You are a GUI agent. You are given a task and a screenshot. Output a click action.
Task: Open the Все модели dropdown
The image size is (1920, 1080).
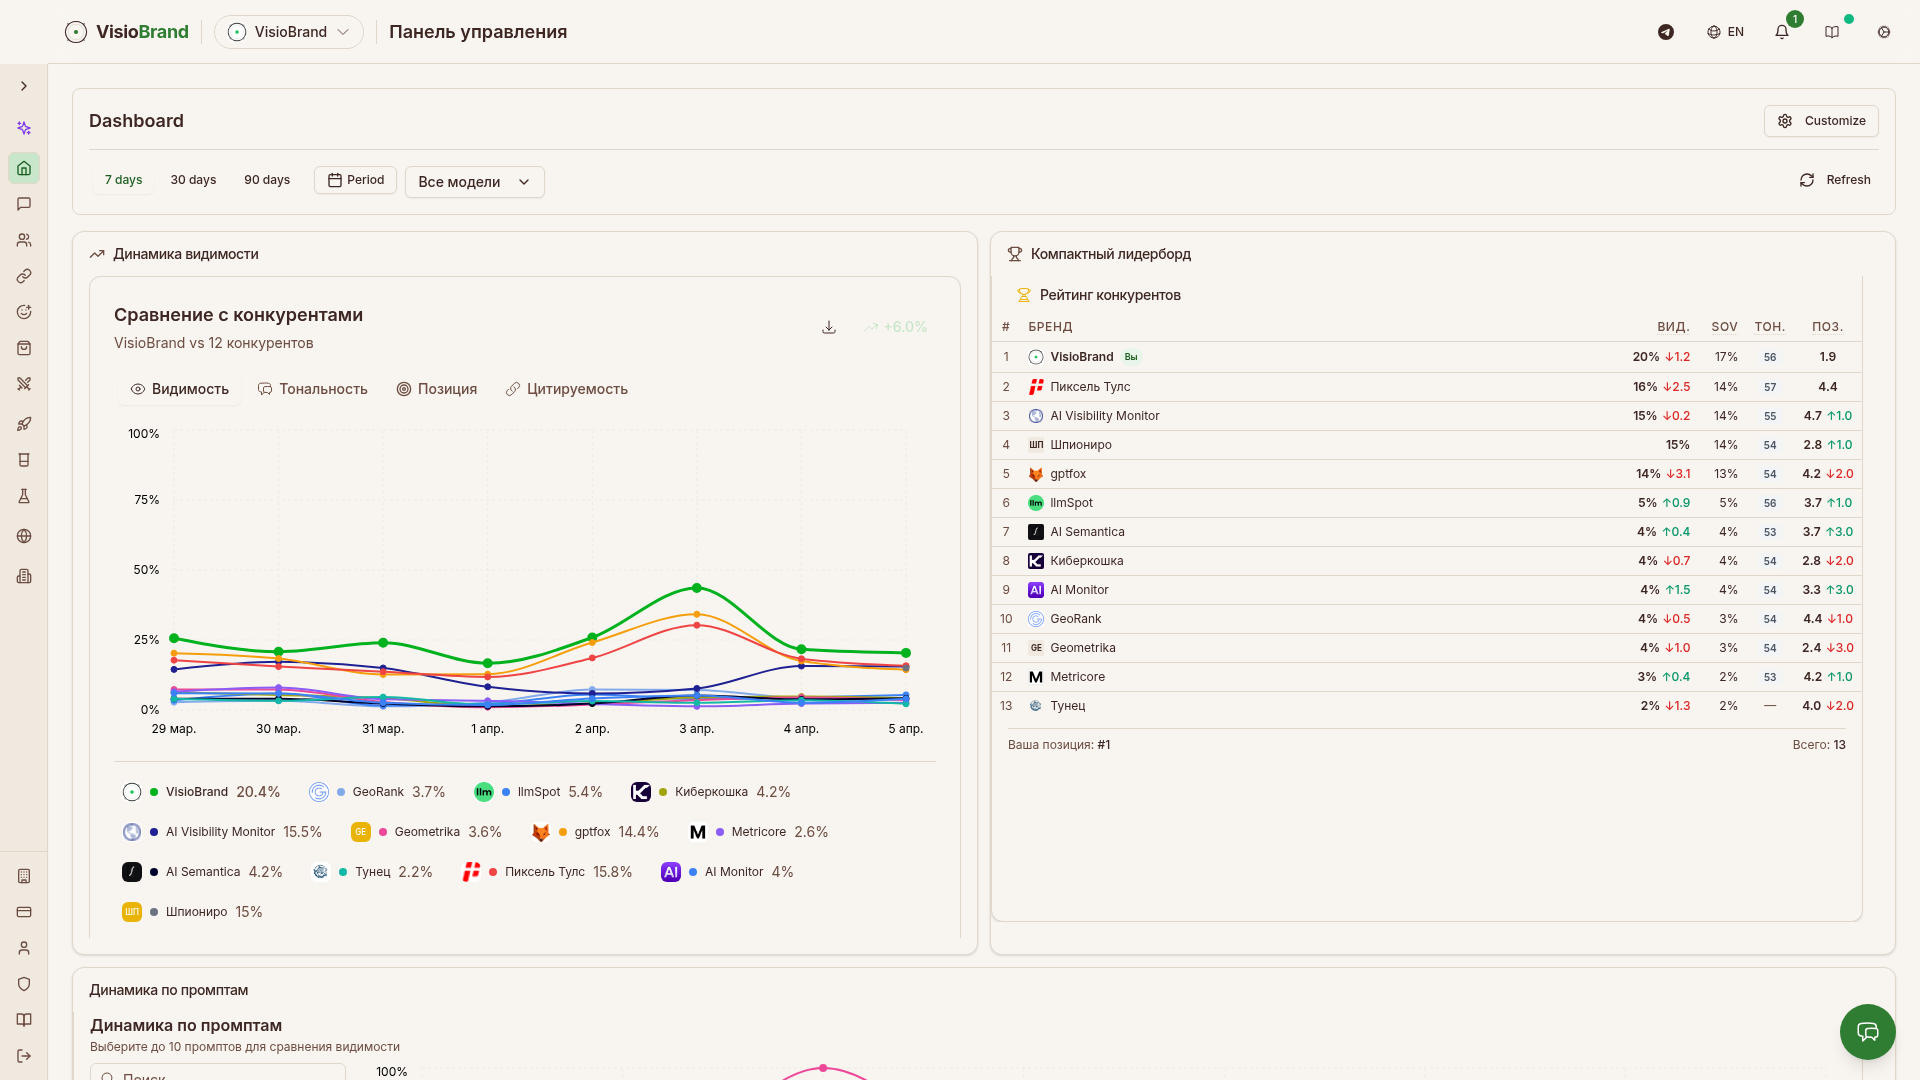coord(474,182)
